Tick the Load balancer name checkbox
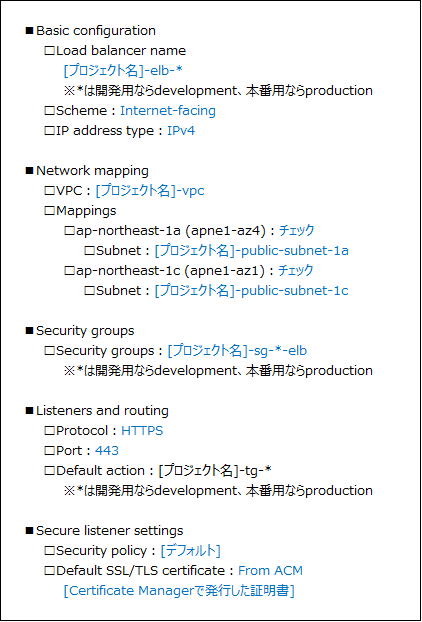 [x=49, y=51]
